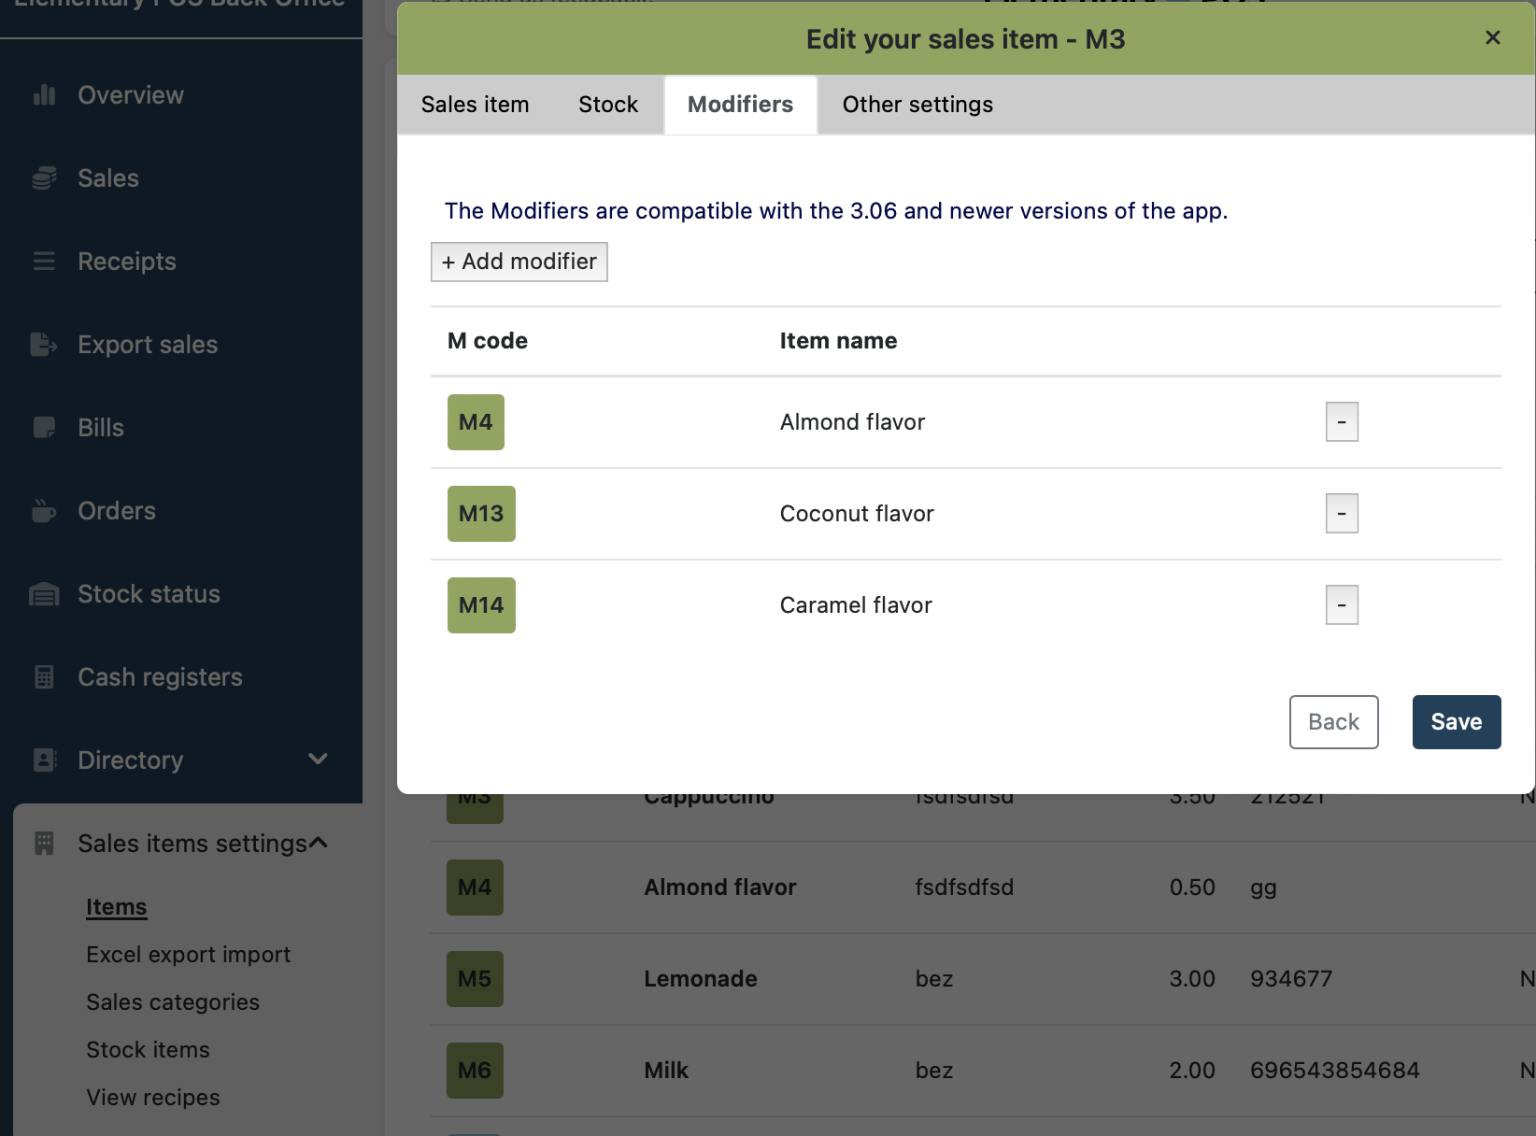The image size is (1536, 1136).
Task: Open the View recipes page
Action: pyautogui.click(x=152, y=1097)
